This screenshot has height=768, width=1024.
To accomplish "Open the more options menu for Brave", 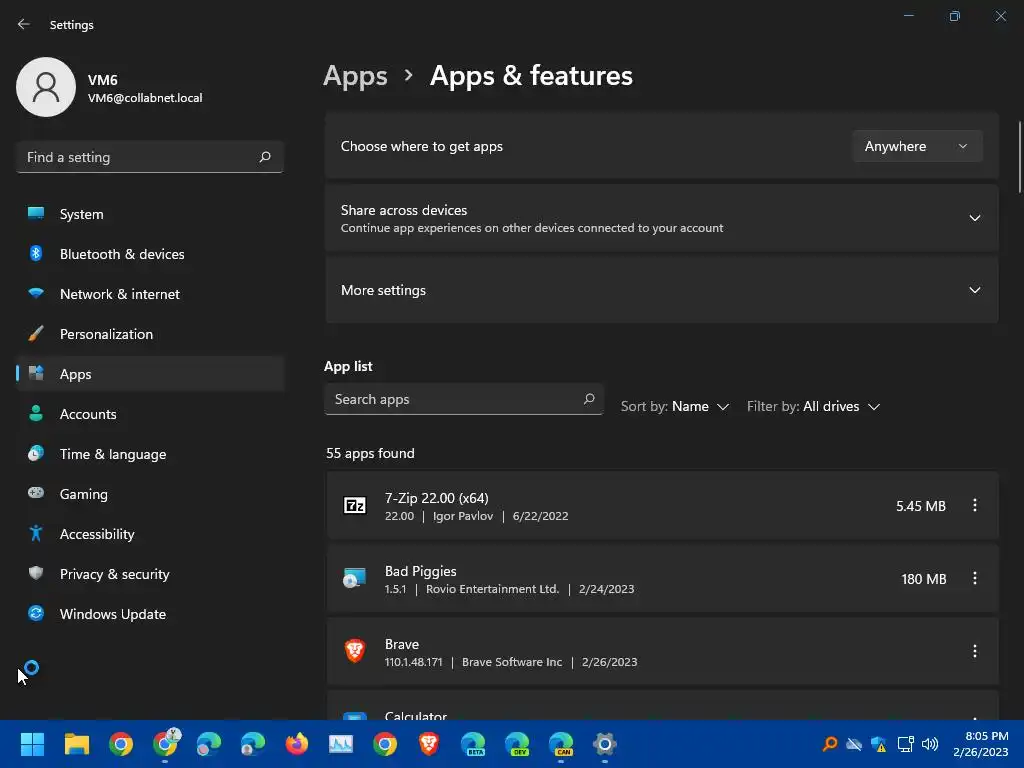I will (974, 651).
